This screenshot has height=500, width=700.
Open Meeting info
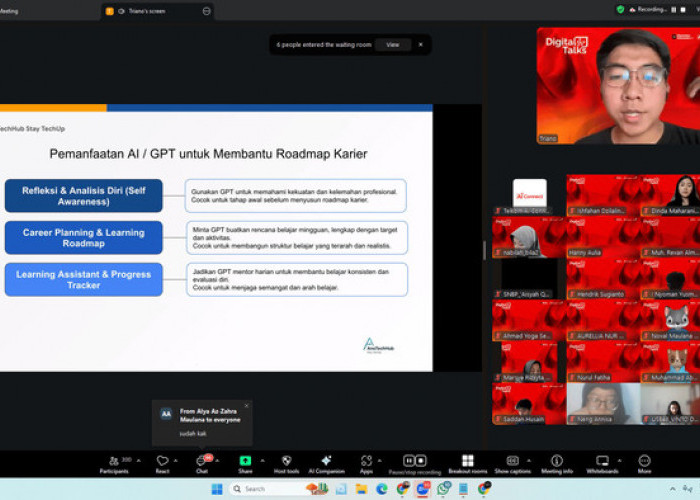[557, 461]
